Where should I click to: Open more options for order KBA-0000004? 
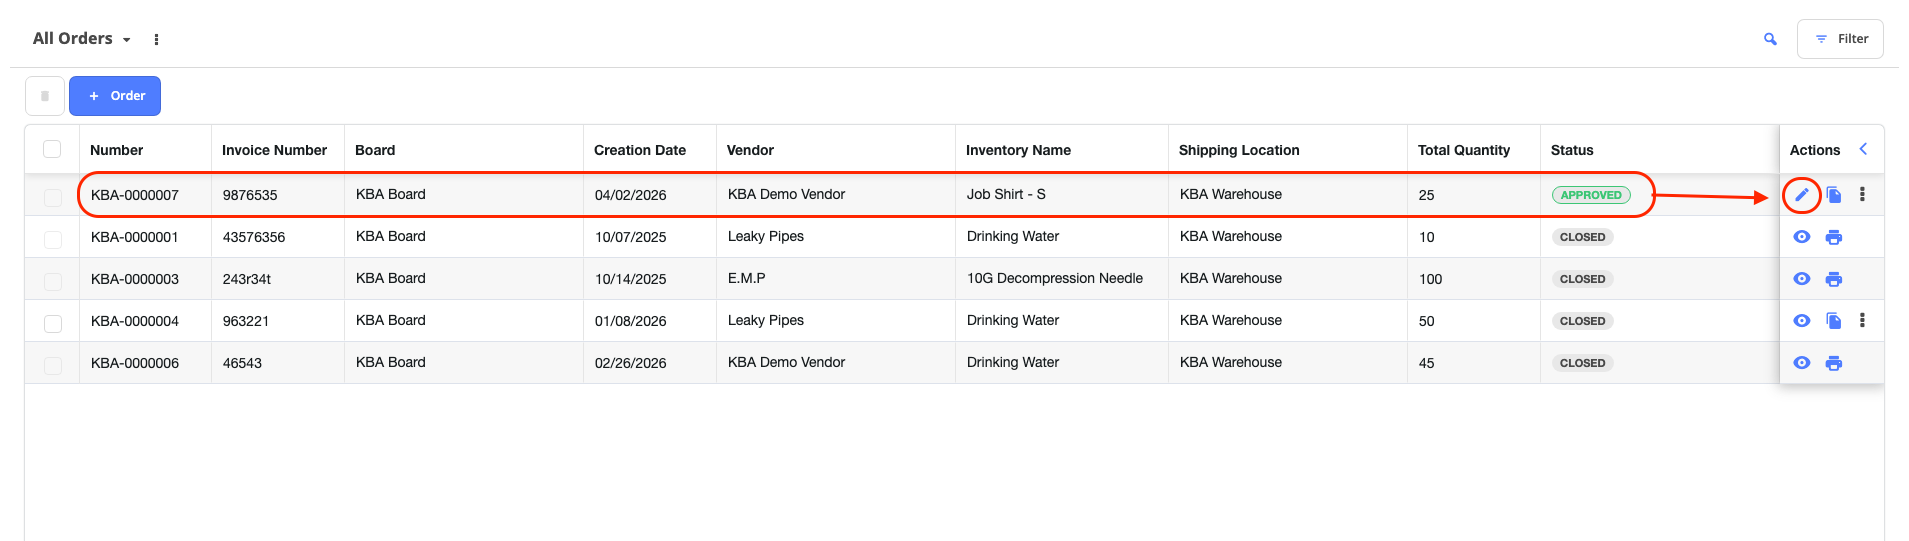coord(1862,320)
